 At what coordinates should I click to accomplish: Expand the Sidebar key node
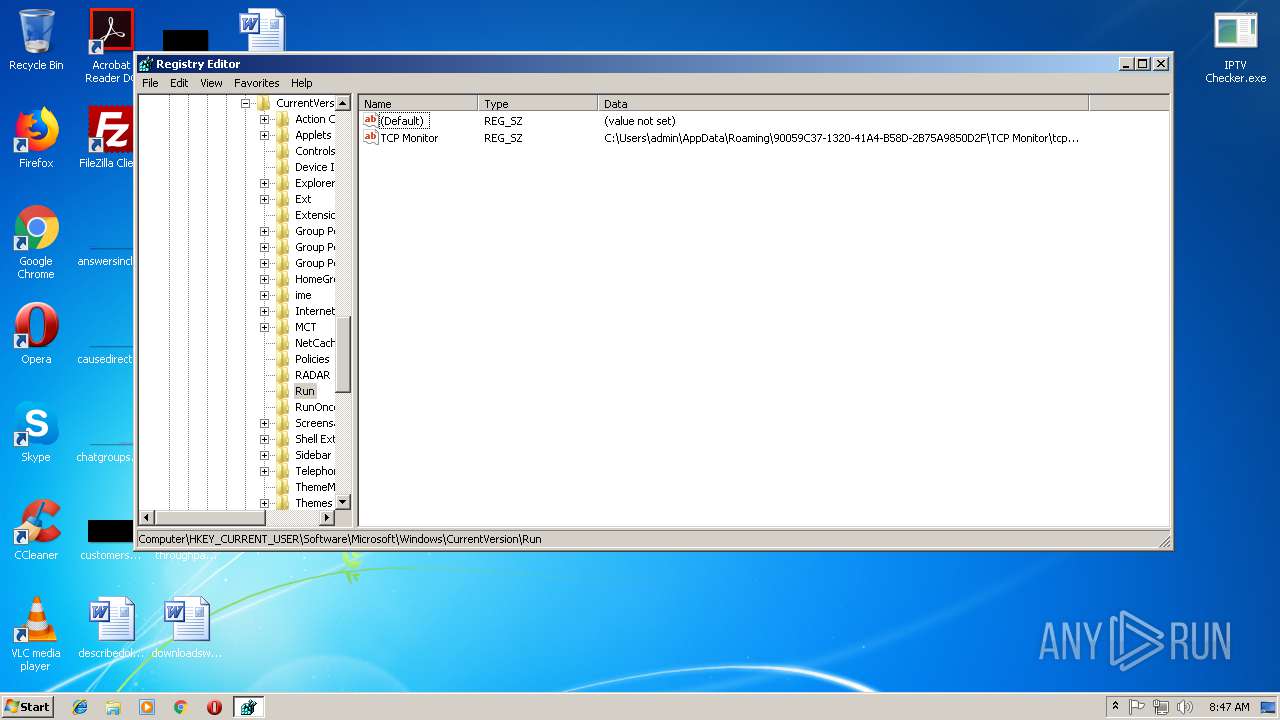click(x=264, y=455)
